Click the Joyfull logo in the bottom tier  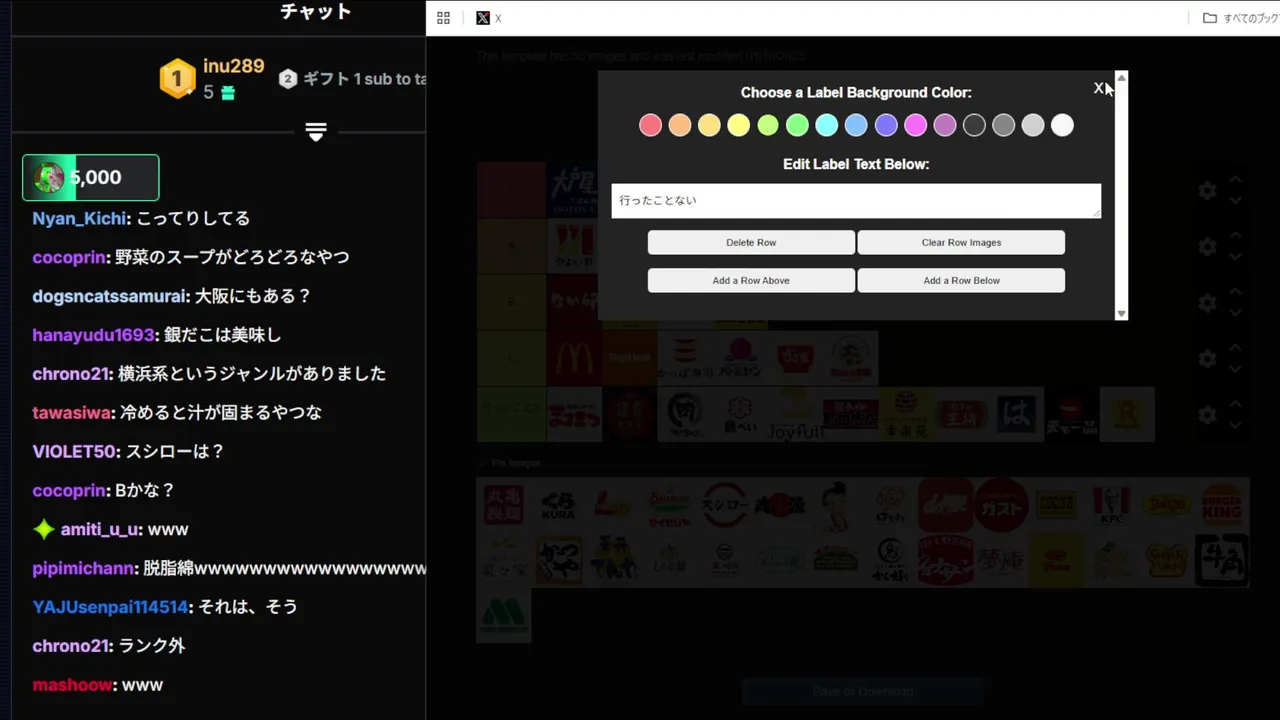[795, 414]
